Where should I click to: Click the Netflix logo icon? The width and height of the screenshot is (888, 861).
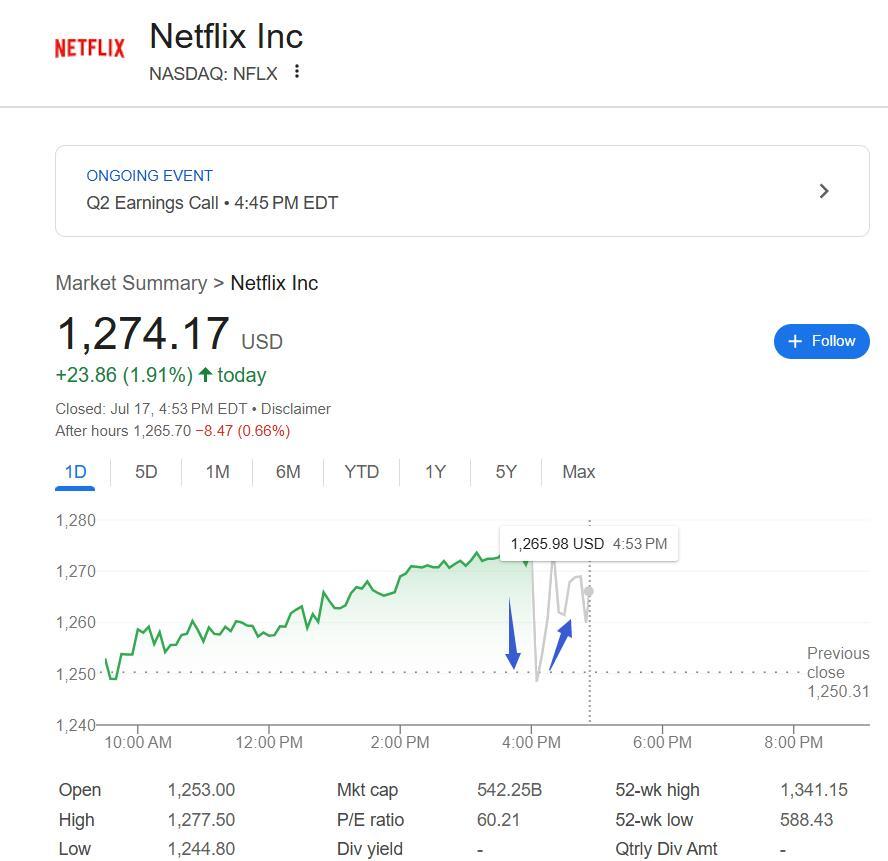[89, 48]
